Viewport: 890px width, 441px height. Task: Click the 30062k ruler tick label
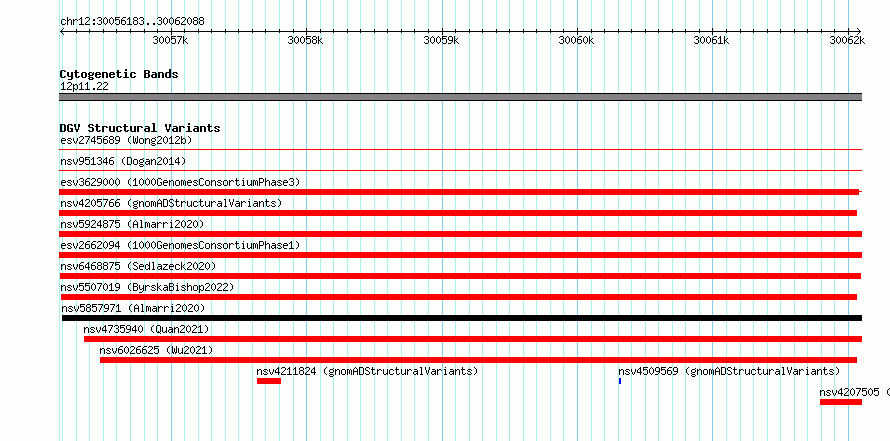click(x=847, y=40)
